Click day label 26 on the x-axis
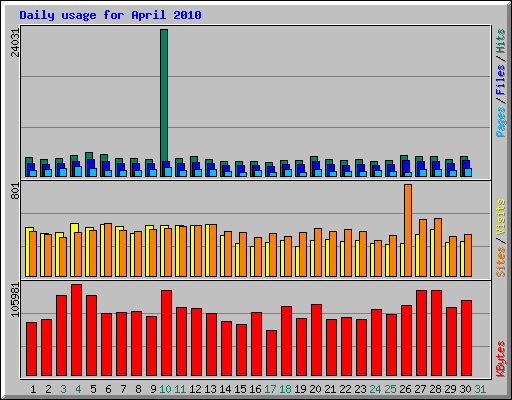The width and height of the screenshot is (512, 400). click(x=405, y=389)
